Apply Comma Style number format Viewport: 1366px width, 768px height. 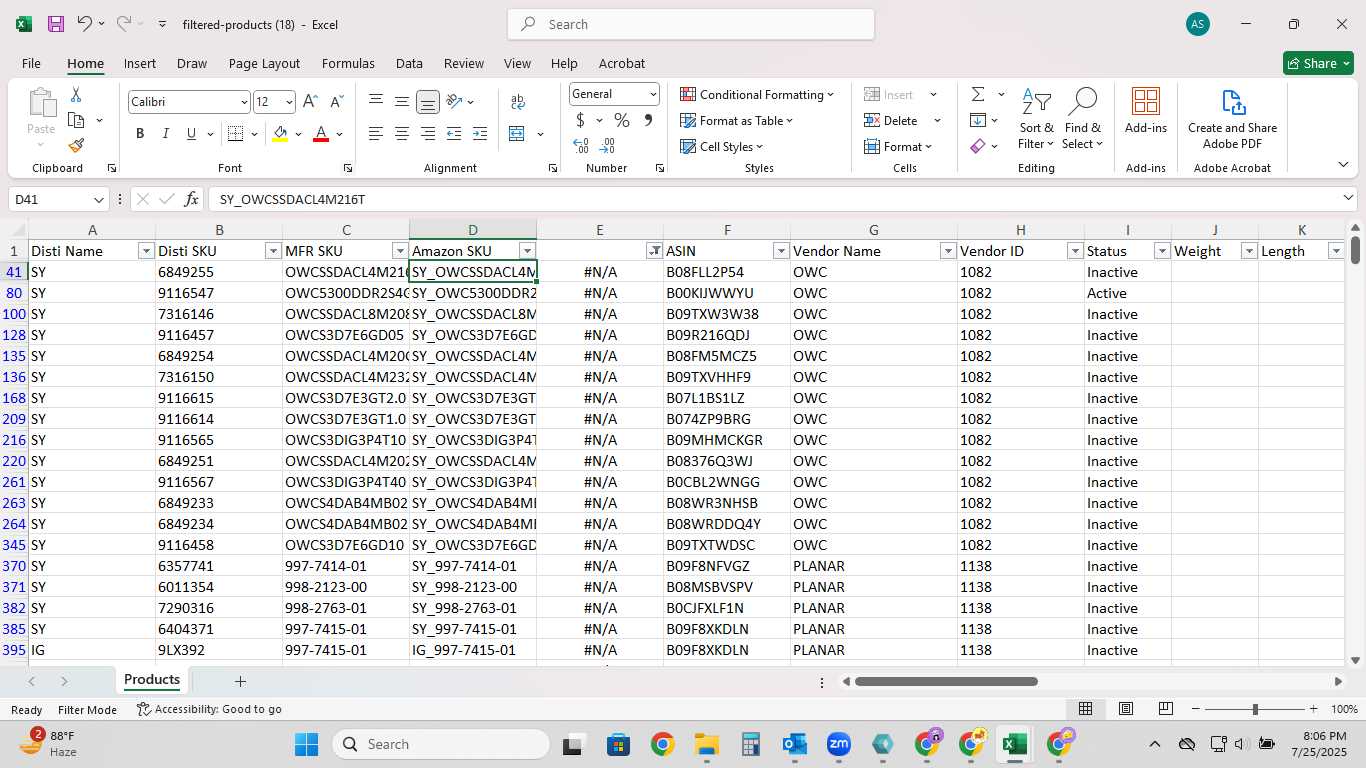(x=648, y=120)
